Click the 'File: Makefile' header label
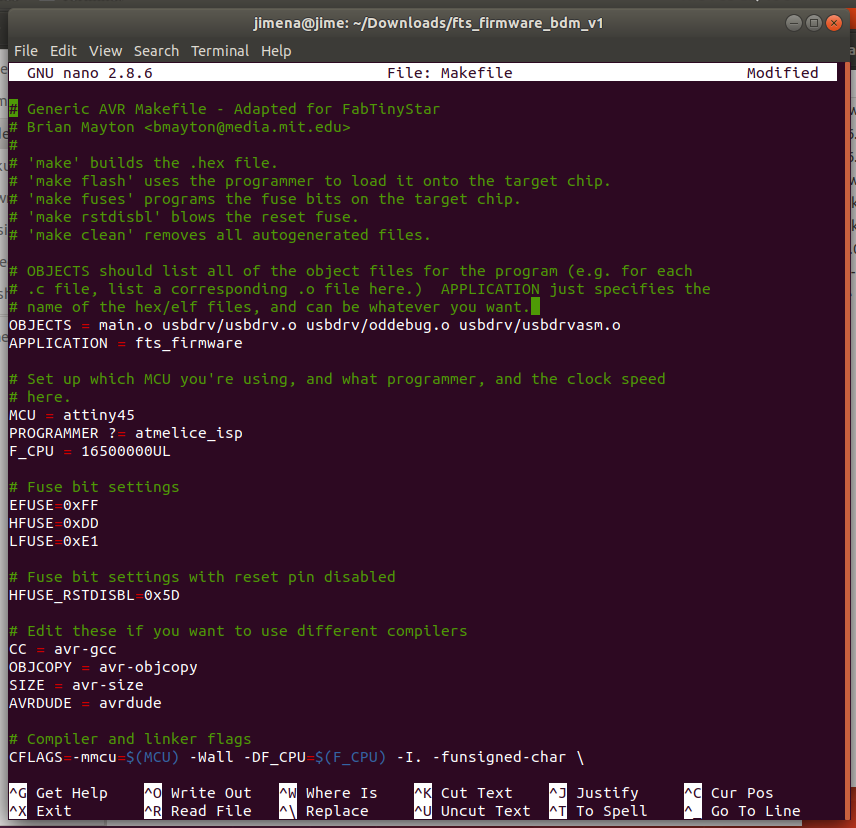856x828 pixels. 450,73
